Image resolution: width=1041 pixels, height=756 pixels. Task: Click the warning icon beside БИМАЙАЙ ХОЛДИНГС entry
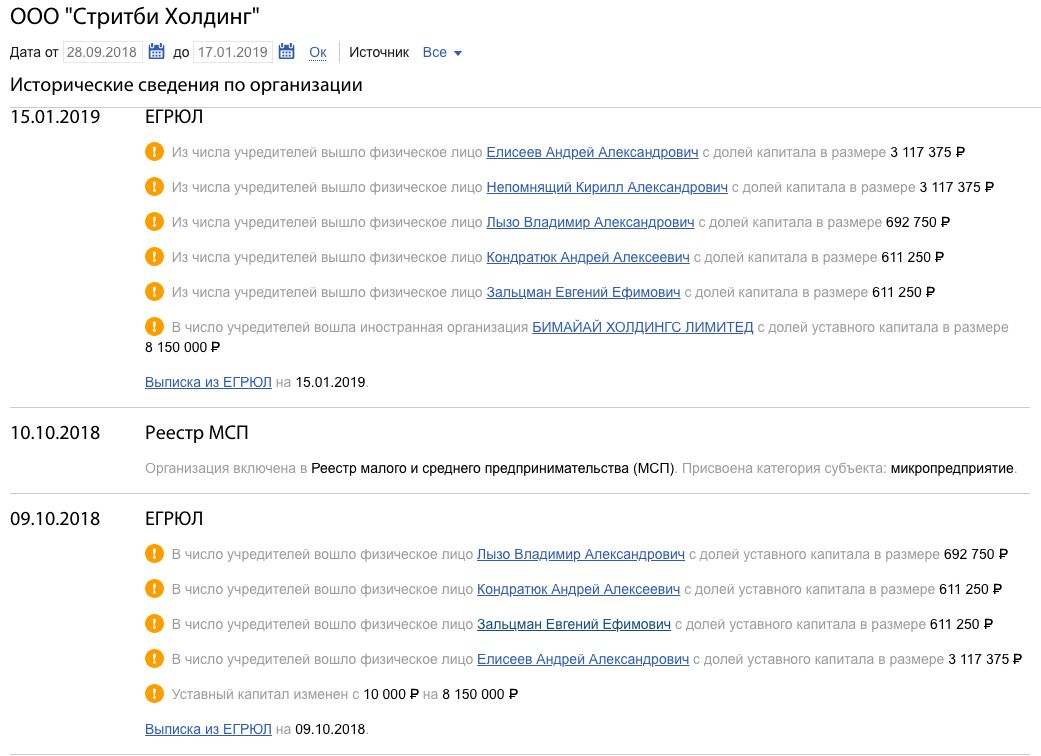point(154,327)
